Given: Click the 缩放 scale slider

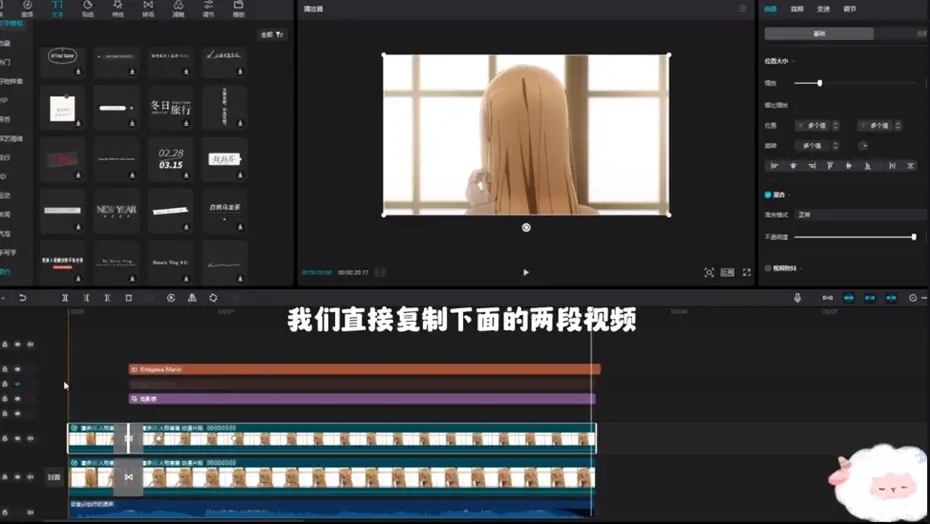Looking at the screenshot, I should (855, 83).
